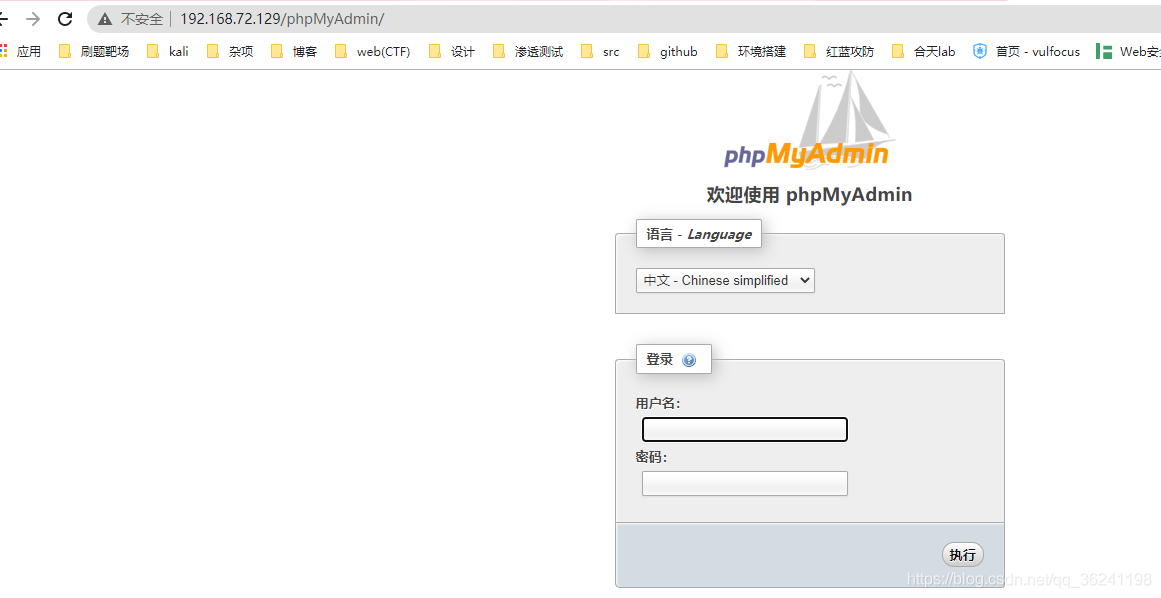Click the 执行 submit button

point(963,554)
